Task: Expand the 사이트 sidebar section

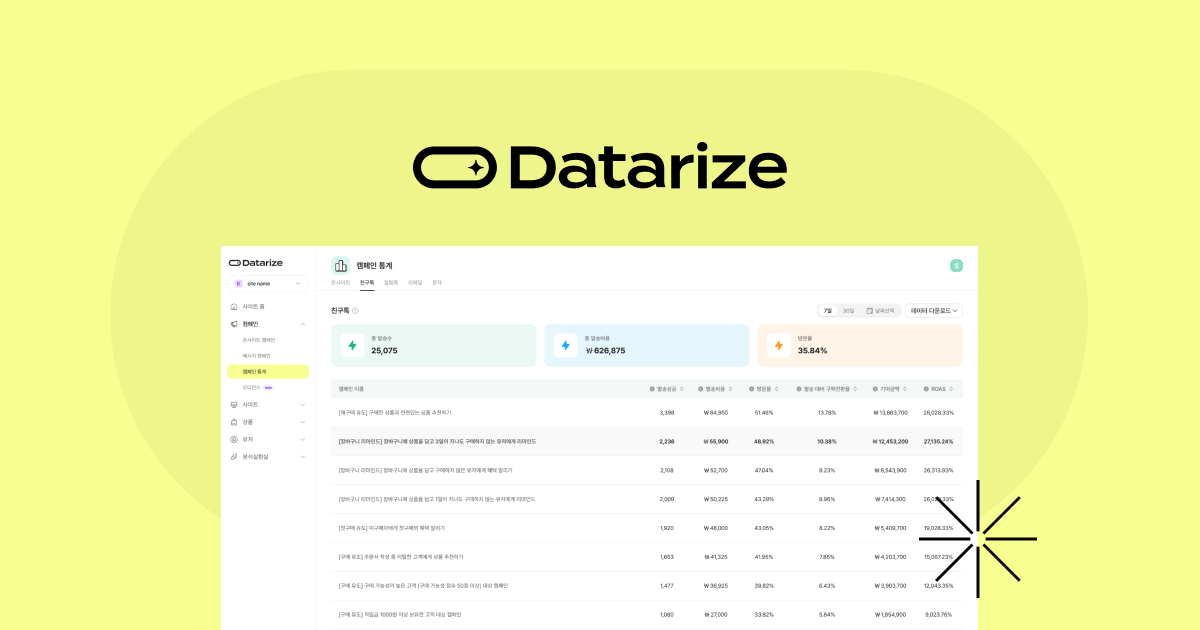Action: [x=303, y=404]
